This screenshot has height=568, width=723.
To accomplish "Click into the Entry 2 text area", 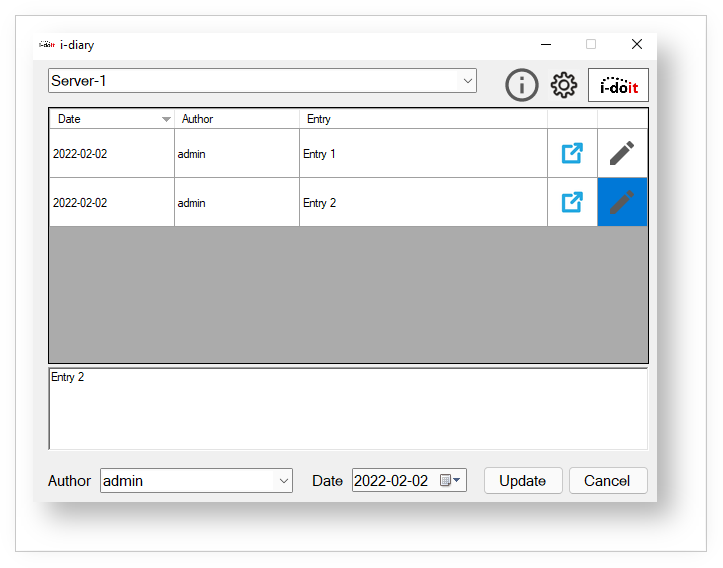I will [x=347, y=410].
